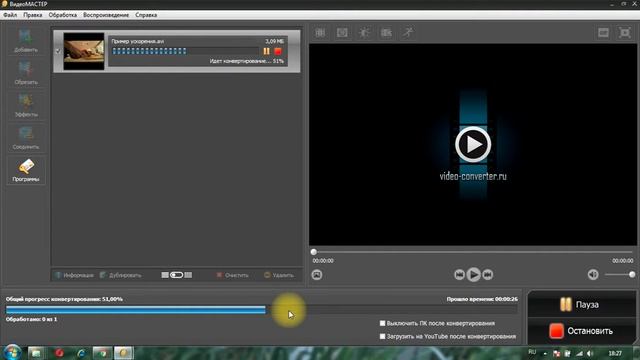Image resolution: width=640 pixels, height=360 pixels.
Task: Open the Эффекты (Effects) panel
Action: (x=26, y=106)
